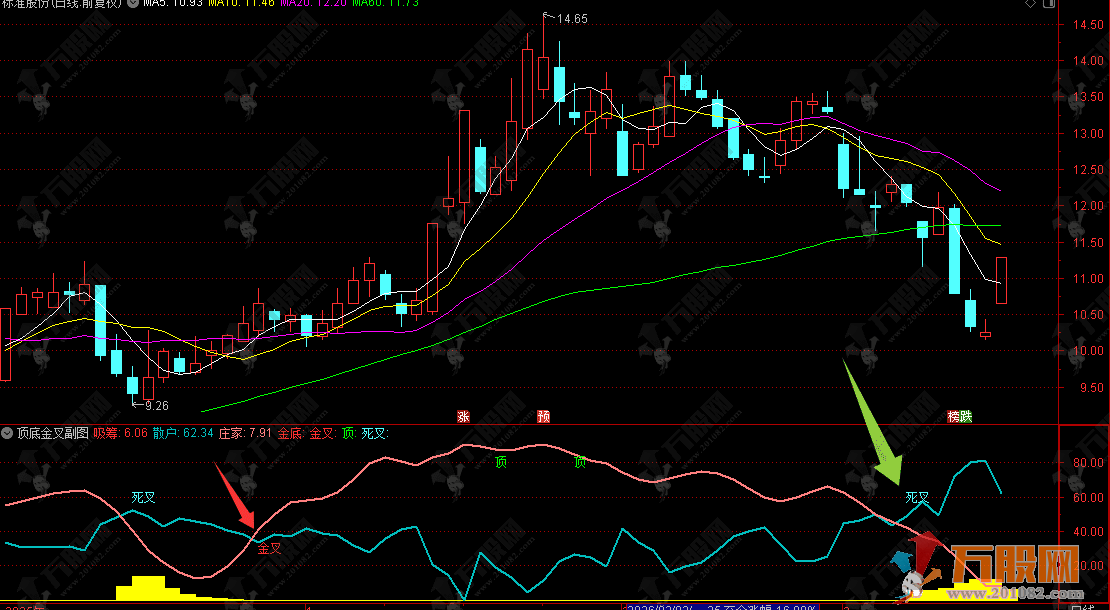Click the 80.00 sub-chart axis label
The width and height of the screenshot is (1110, 610).
(x=1088, y=462)
